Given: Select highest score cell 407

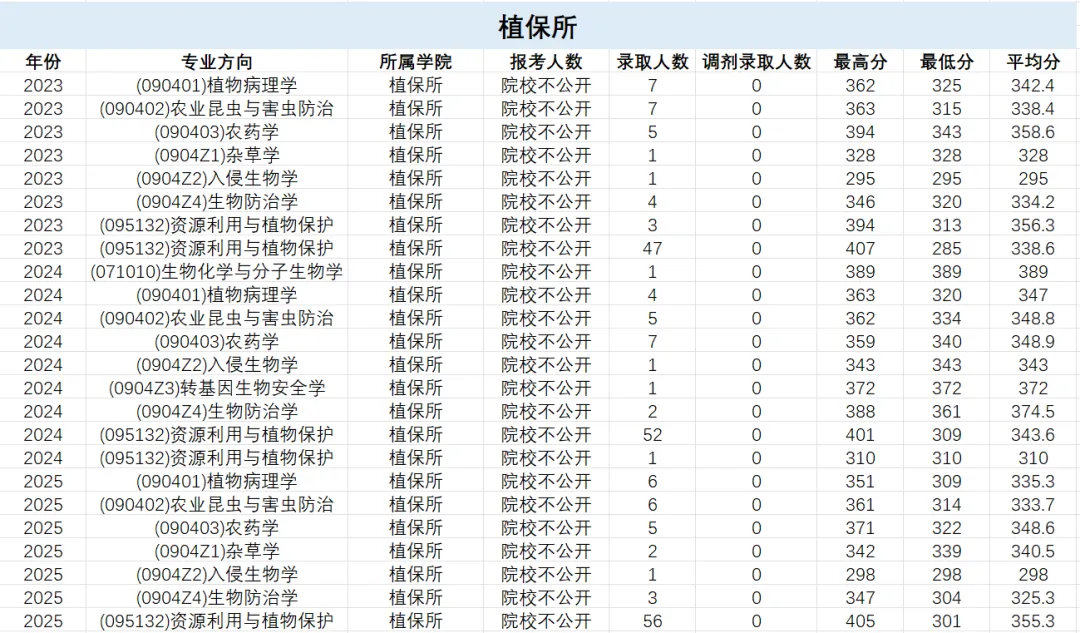Looking at the screenshot, I should [x=860, y=248].
